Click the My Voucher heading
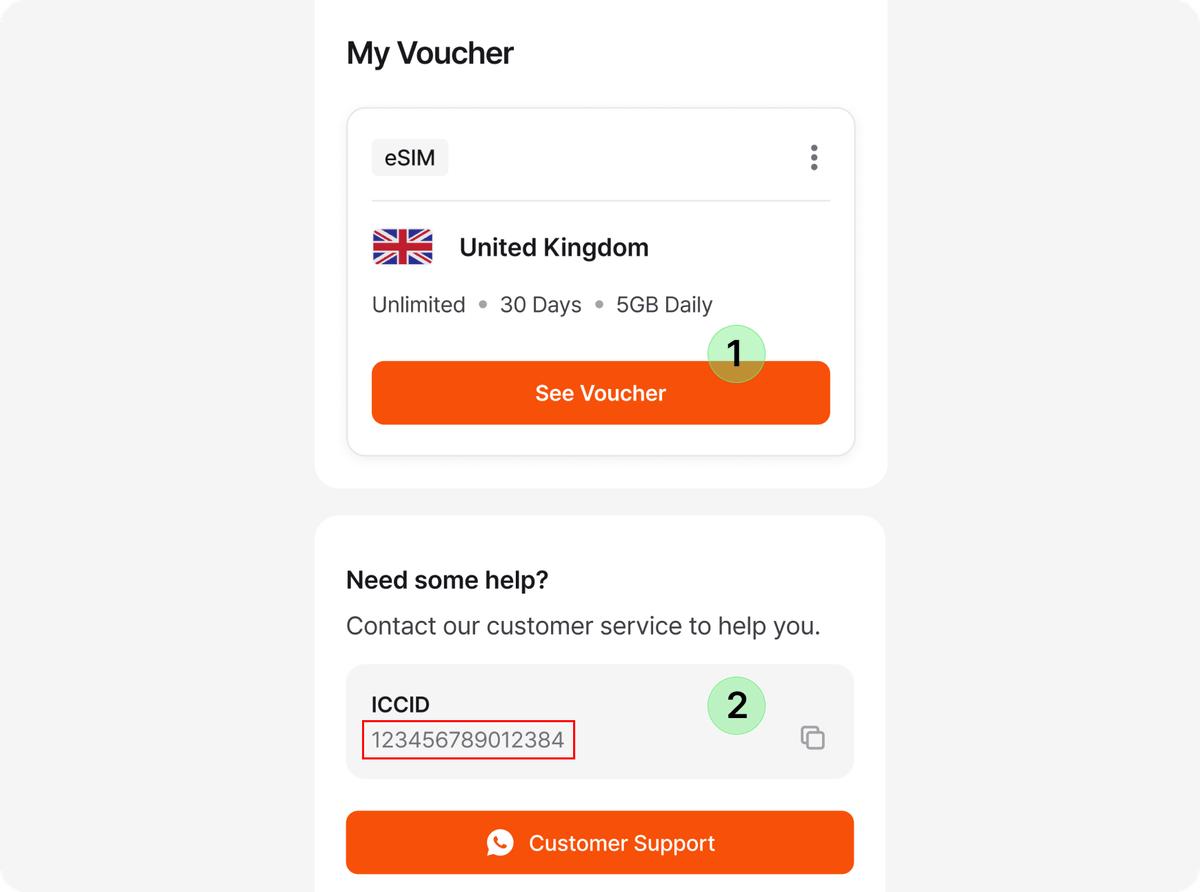Viewport: 1200px width, 892px height. coord(430,53)
